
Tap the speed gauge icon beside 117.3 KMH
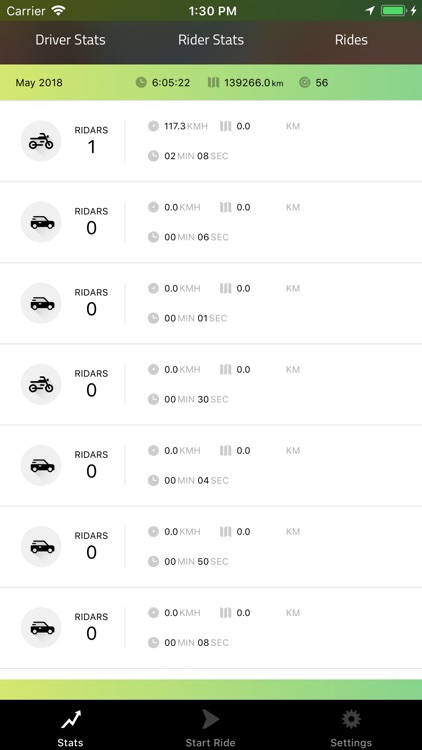(153, 126)
